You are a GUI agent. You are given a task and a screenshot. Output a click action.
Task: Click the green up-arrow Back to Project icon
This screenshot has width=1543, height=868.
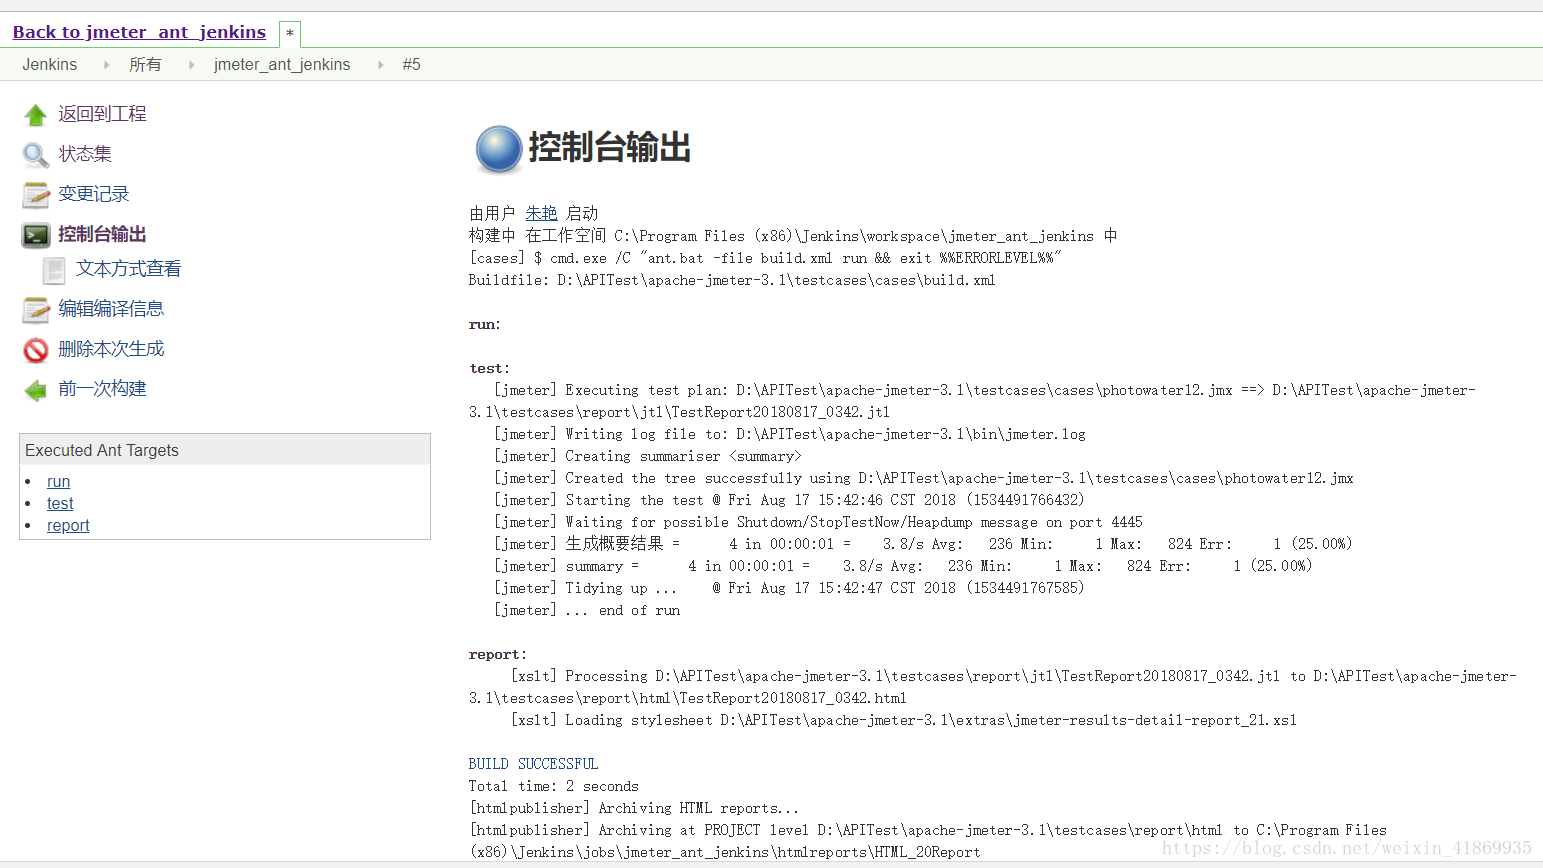(36, 115)
